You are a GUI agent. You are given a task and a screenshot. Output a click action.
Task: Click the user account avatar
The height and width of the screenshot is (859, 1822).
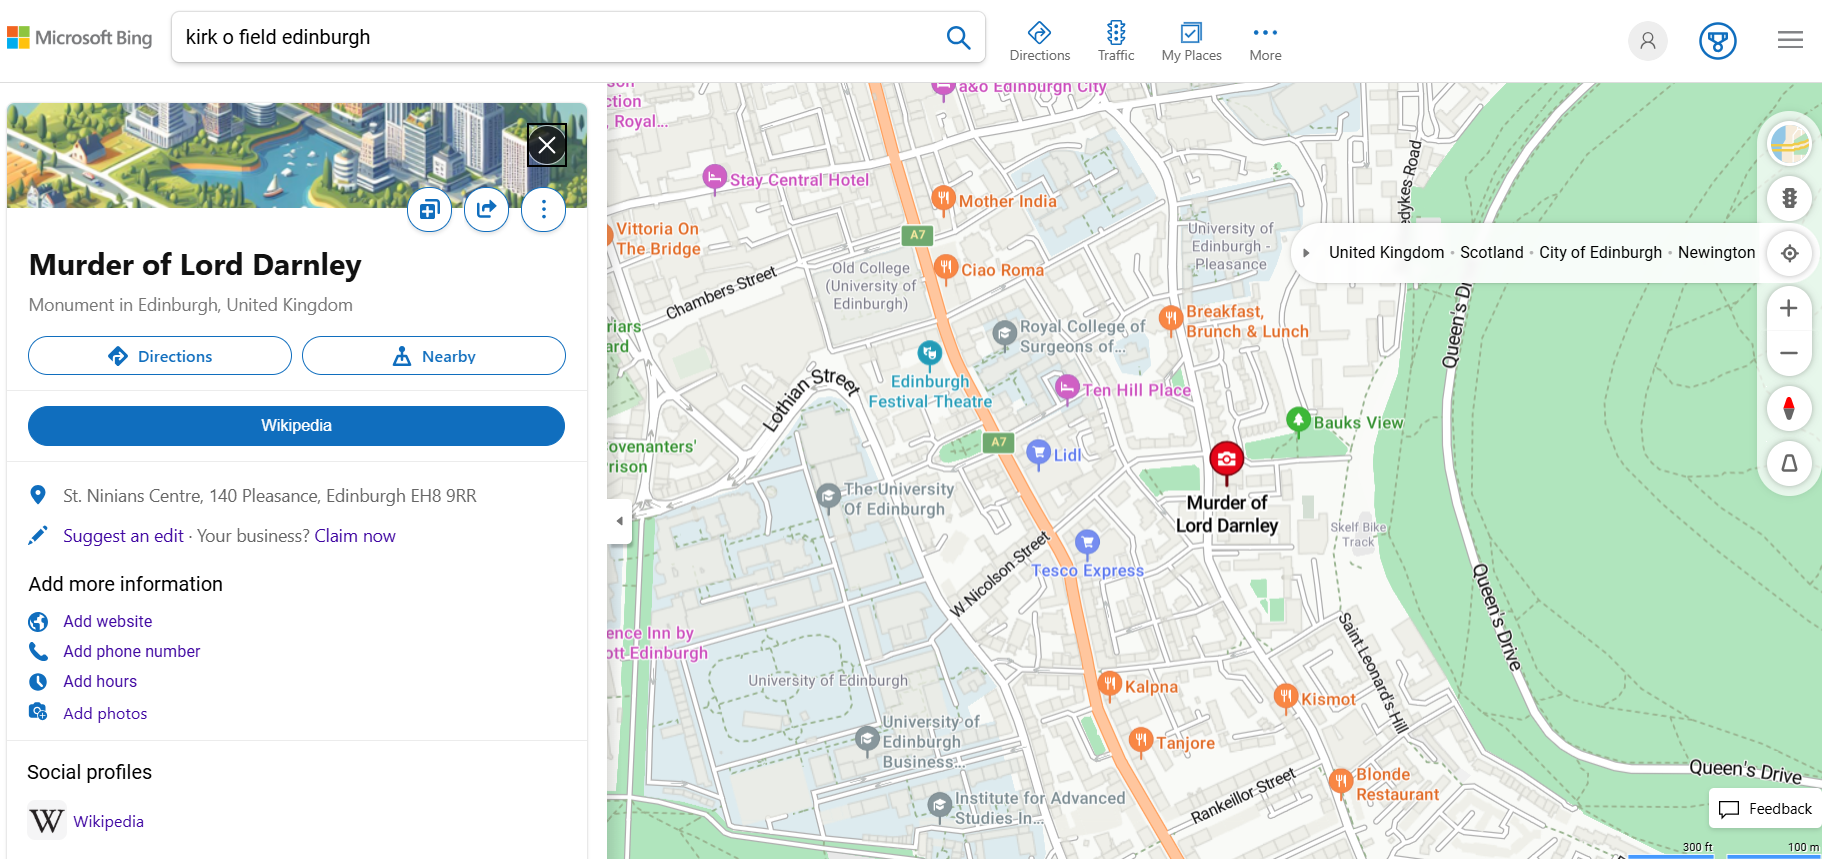[x=1647, y=41]
